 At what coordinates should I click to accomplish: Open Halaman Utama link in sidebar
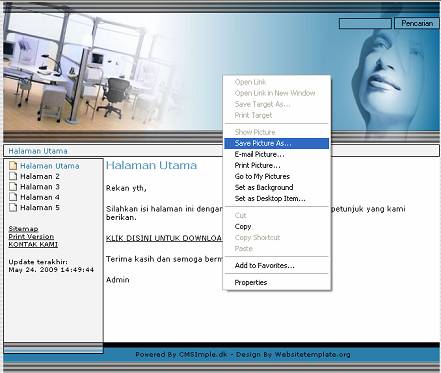[x=50, y=166]
